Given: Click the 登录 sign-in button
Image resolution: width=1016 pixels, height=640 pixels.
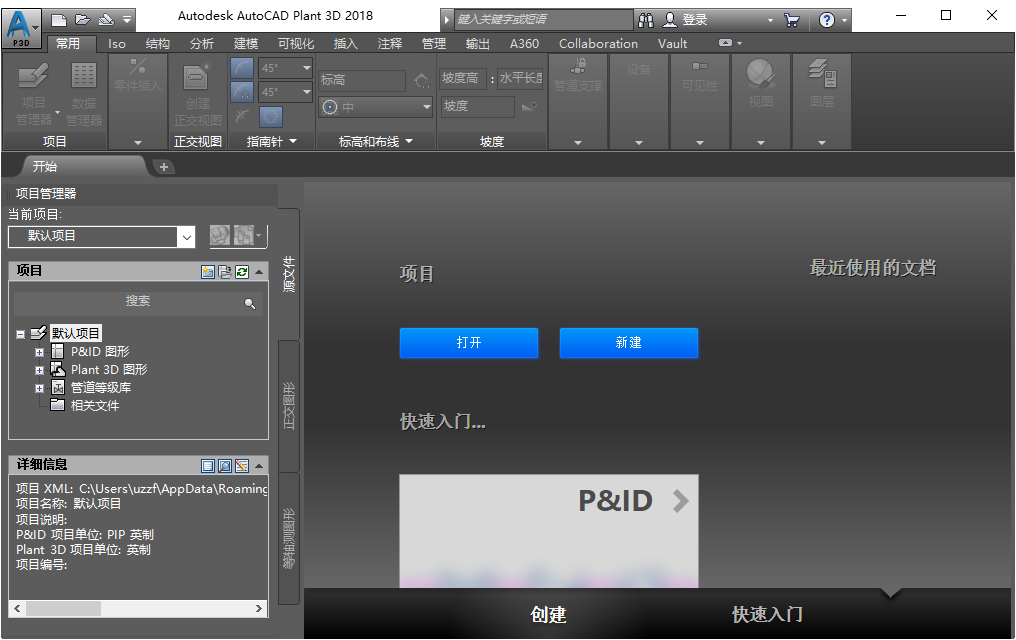Looking at the screenshot, I should point(686,20).
